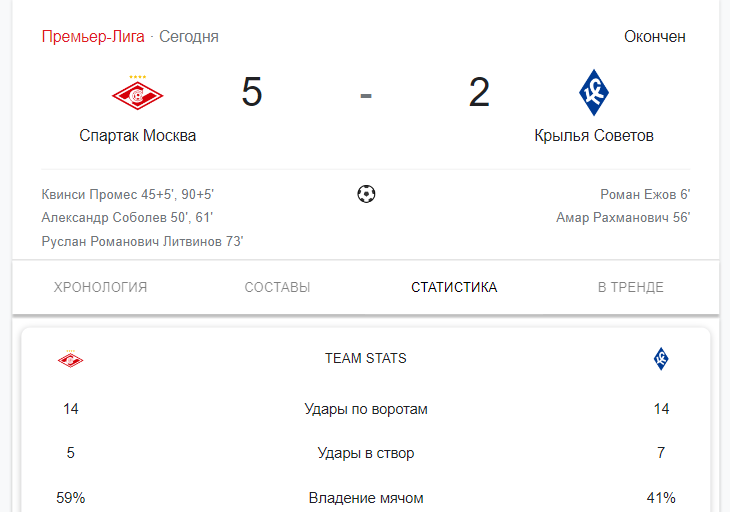The image size is (730, 512).
Task: Click the small Krylia Sovetov logo in Team Stats
Action: point(661,359)
